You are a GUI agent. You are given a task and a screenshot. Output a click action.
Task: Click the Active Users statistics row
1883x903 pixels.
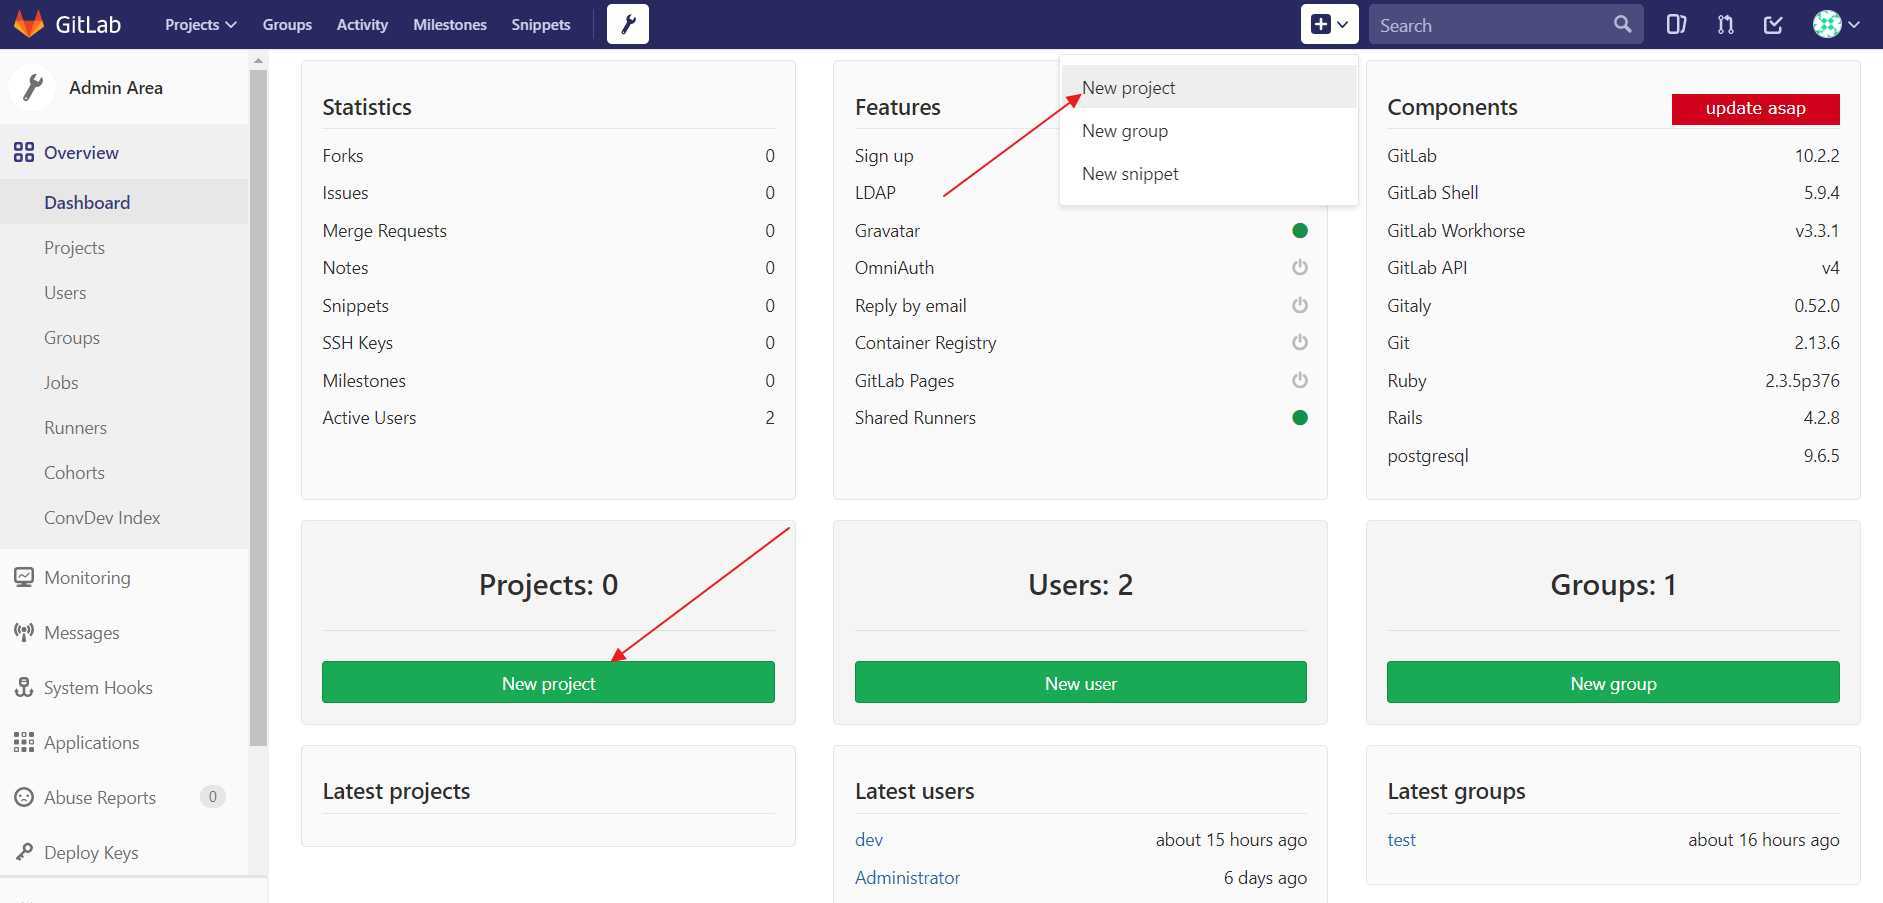(x=548, y=417)
